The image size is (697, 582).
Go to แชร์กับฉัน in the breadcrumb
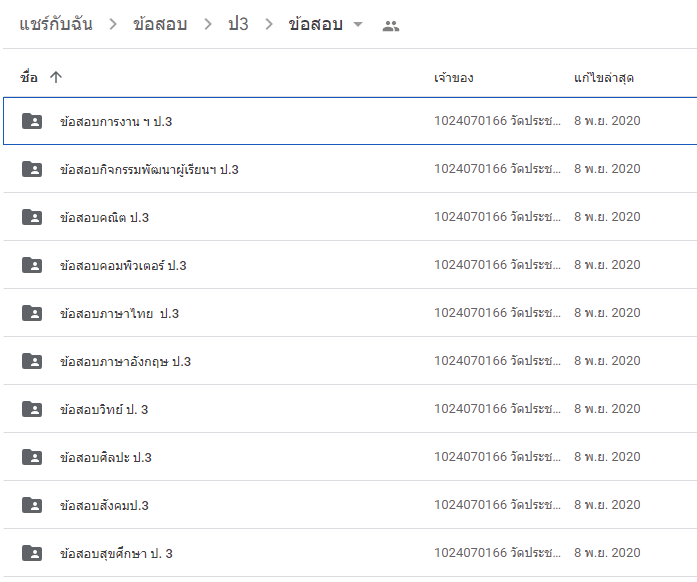point(56,24)
